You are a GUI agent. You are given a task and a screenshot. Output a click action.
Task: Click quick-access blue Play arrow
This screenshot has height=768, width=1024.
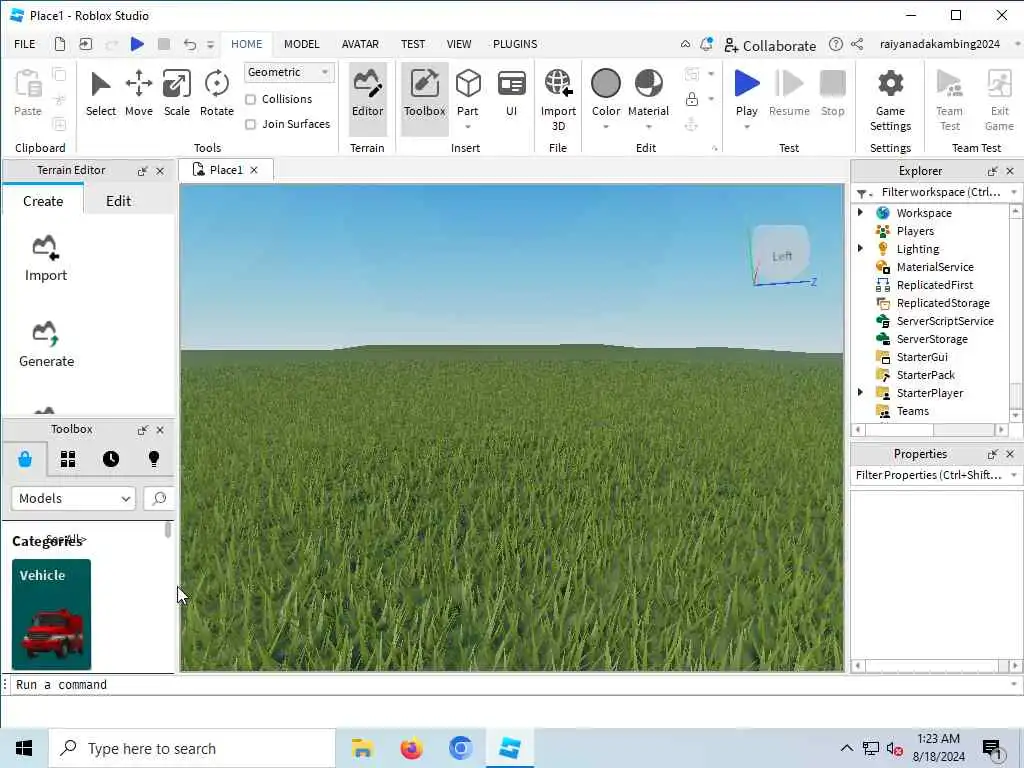137,44
